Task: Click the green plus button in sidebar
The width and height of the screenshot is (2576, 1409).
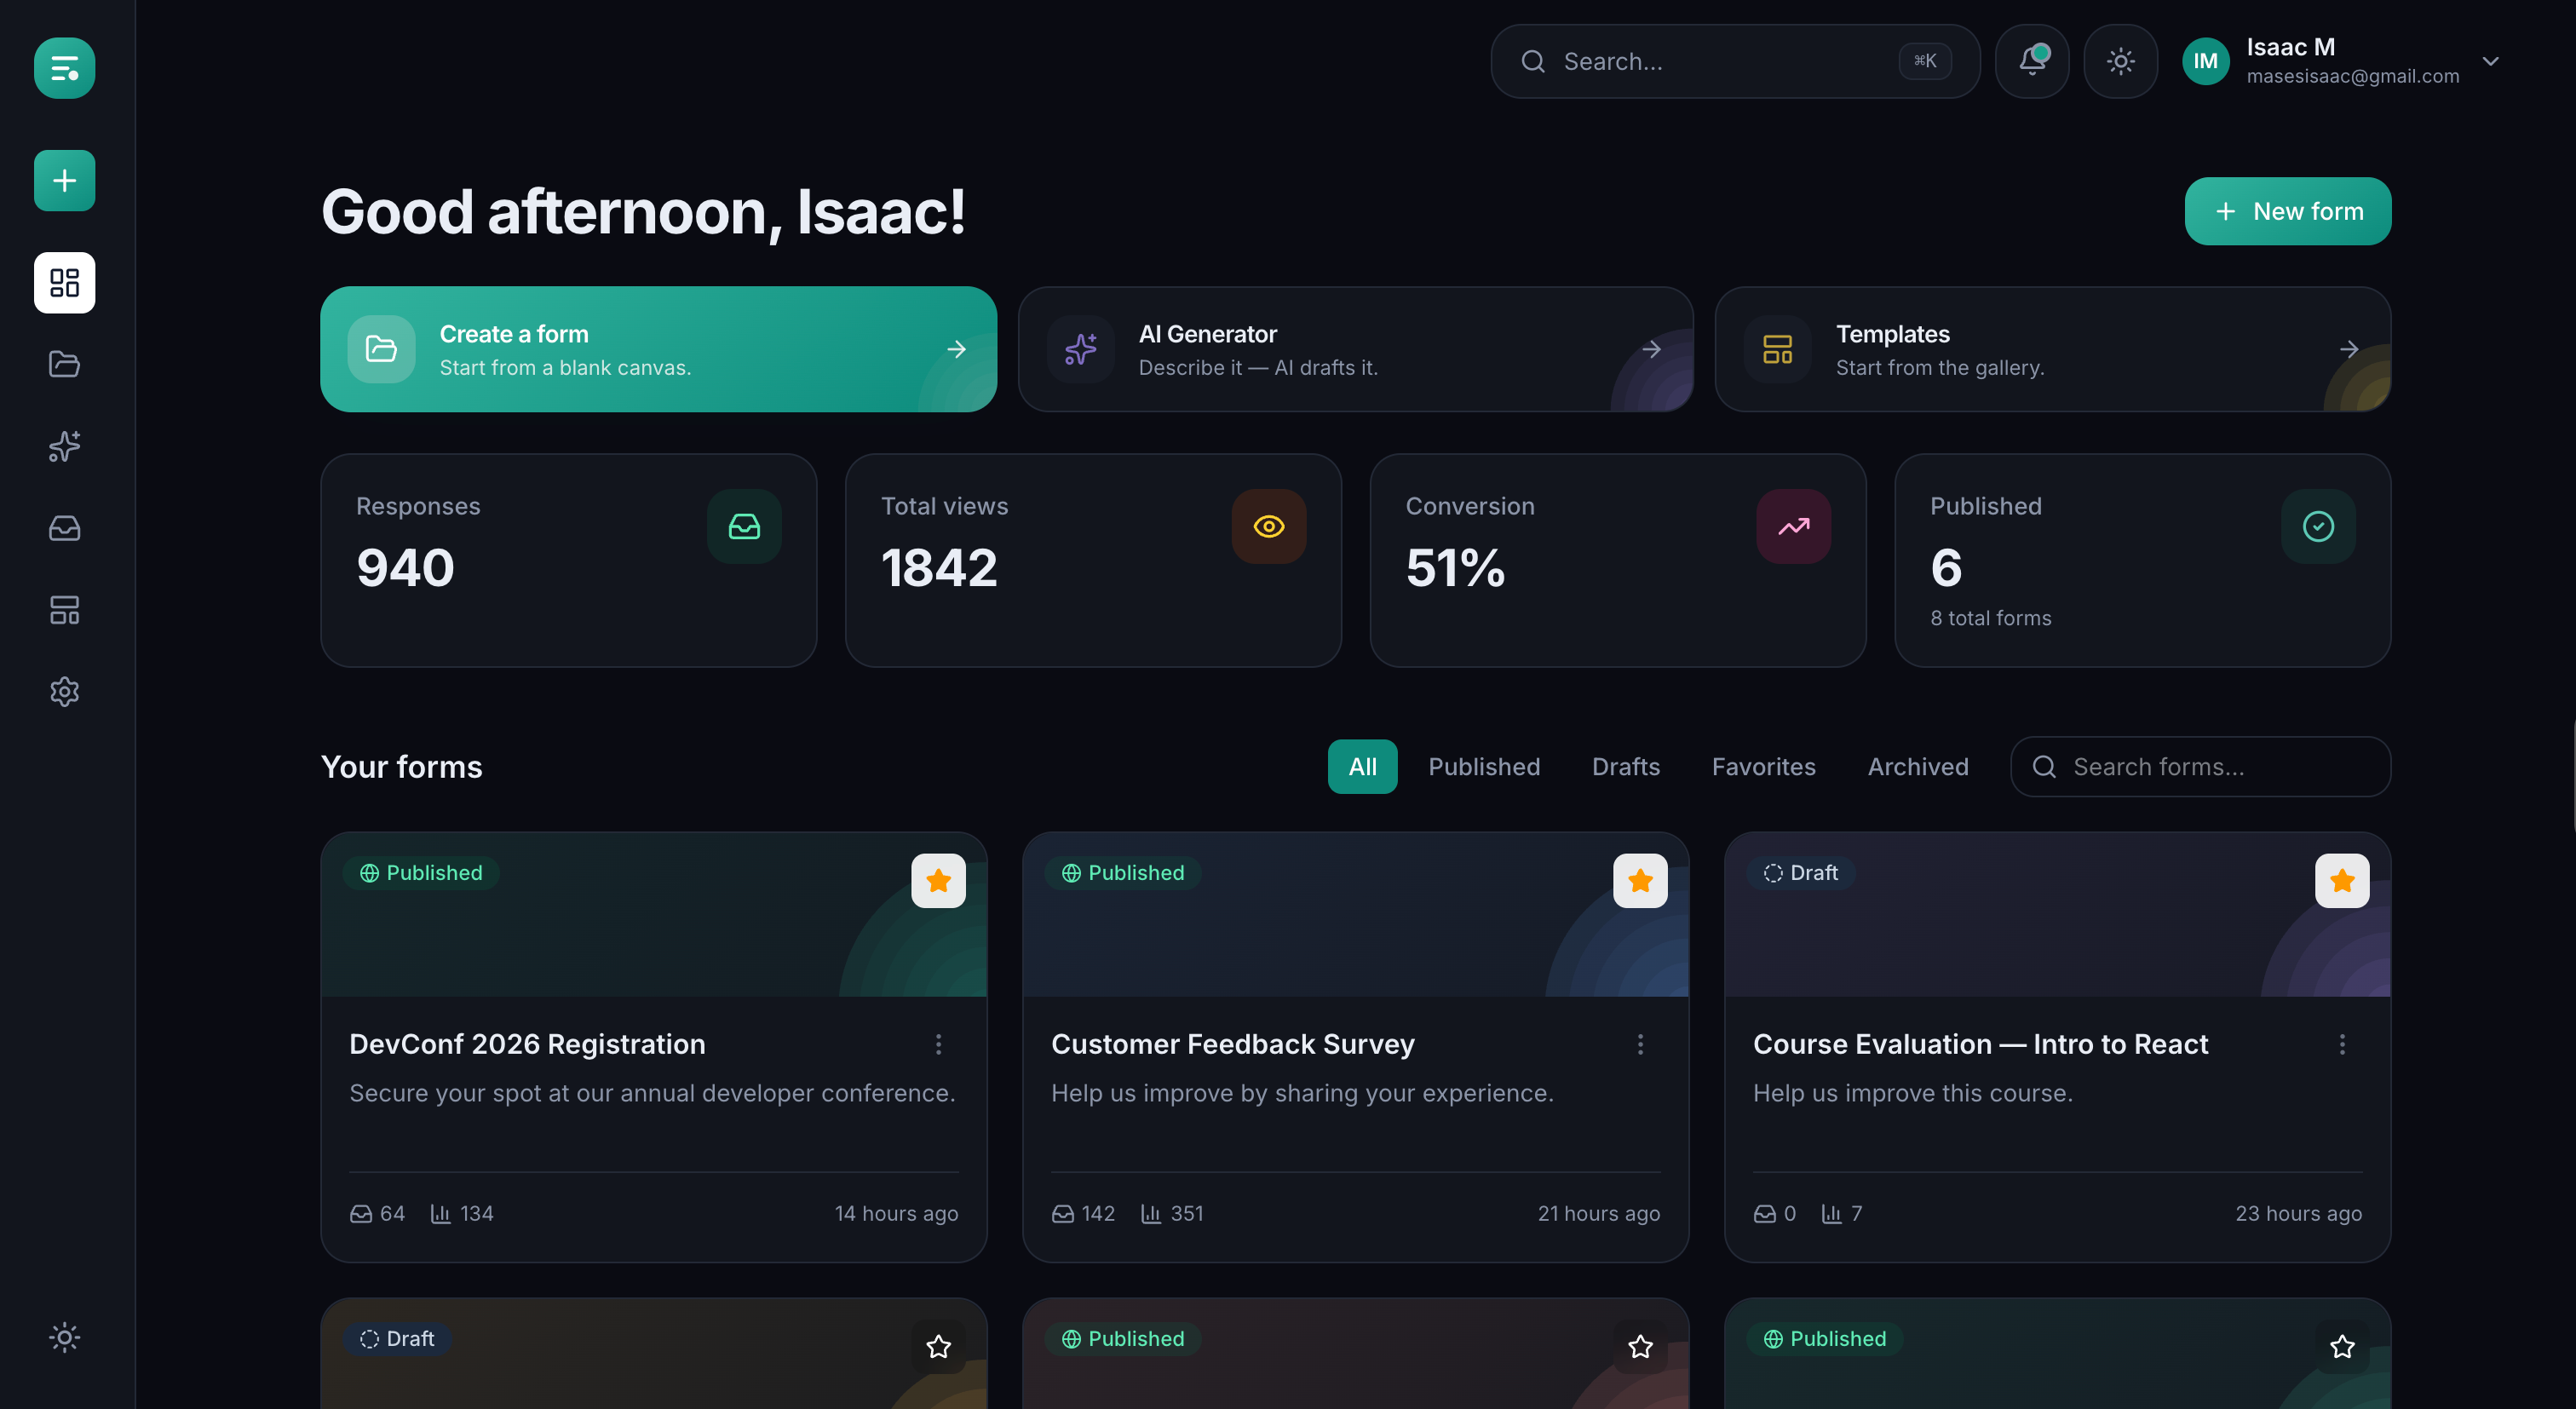Action: pos(64,181)
